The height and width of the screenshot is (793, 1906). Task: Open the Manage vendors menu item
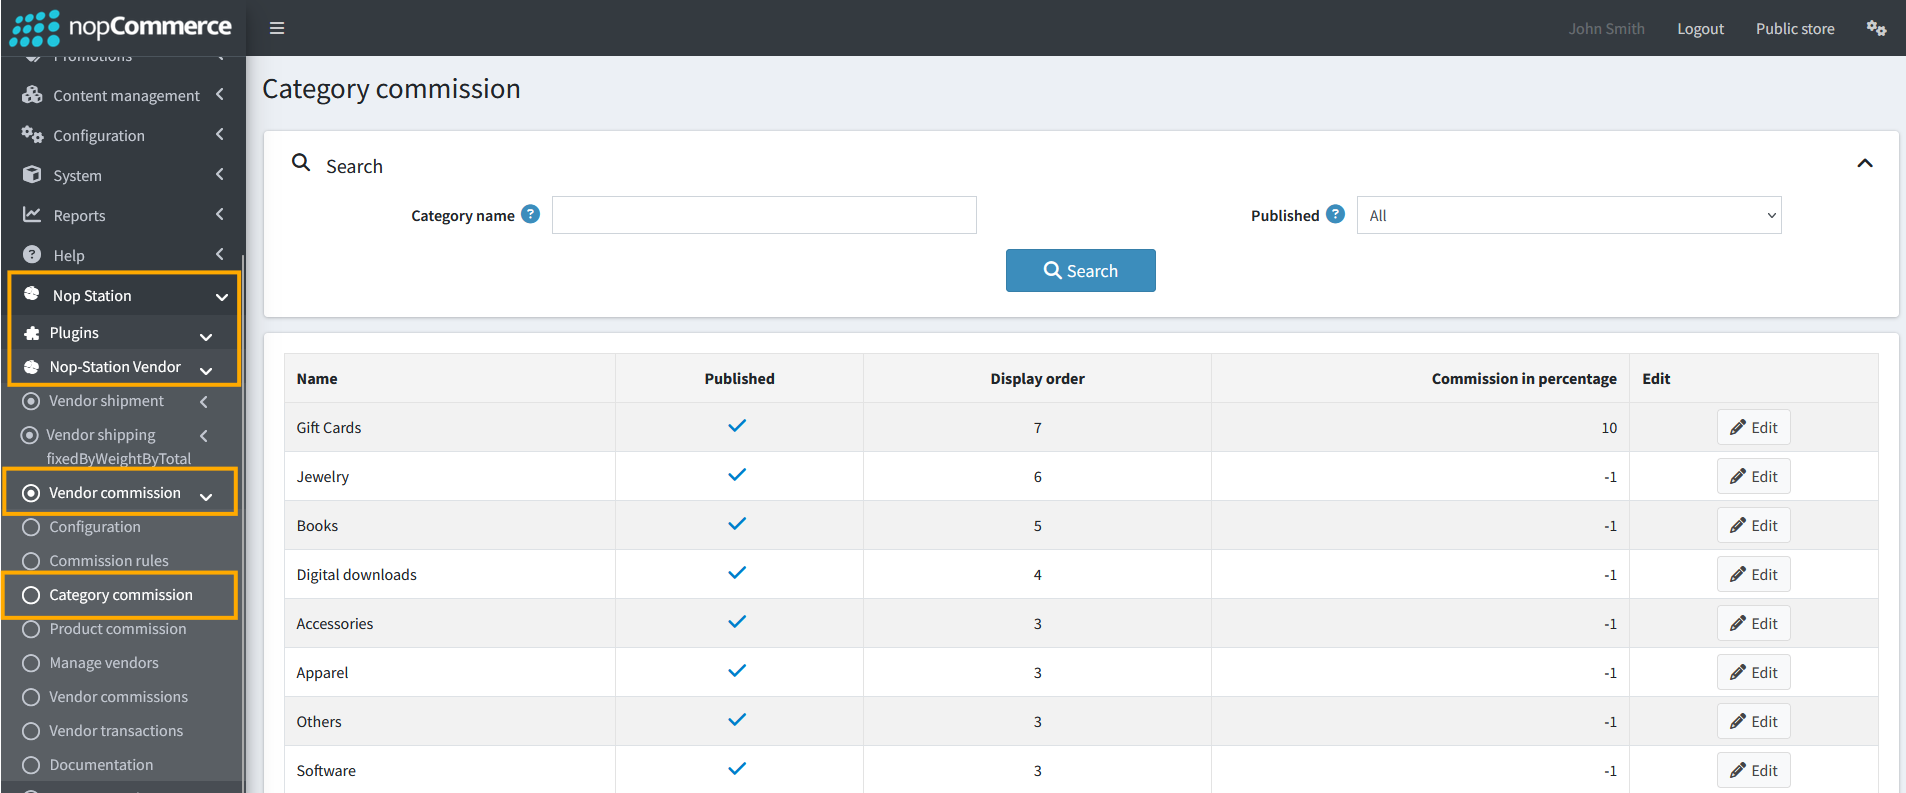[x=104, y=663]
